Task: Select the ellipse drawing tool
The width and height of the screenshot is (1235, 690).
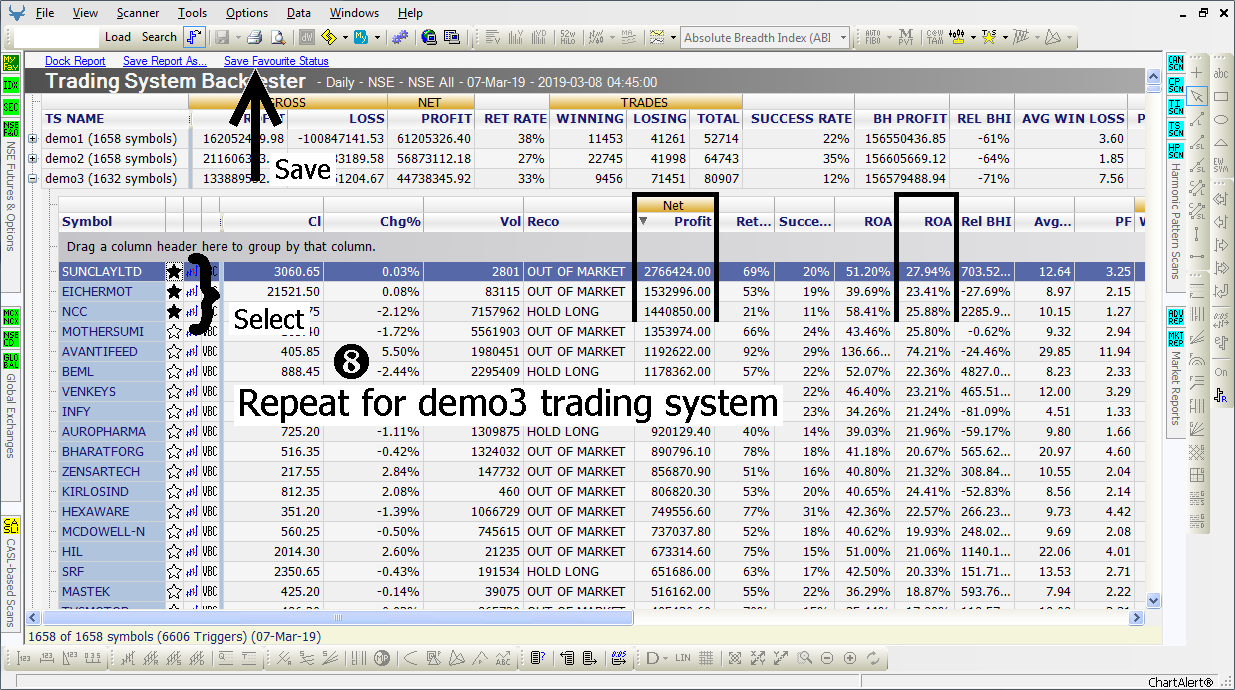Action: [x=1221, y=119]
